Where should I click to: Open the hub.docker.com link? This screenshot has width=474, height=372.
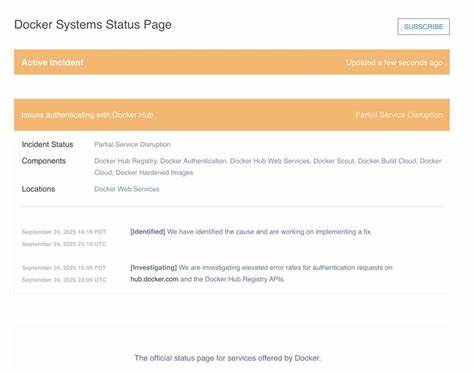(x=154, y=279)
